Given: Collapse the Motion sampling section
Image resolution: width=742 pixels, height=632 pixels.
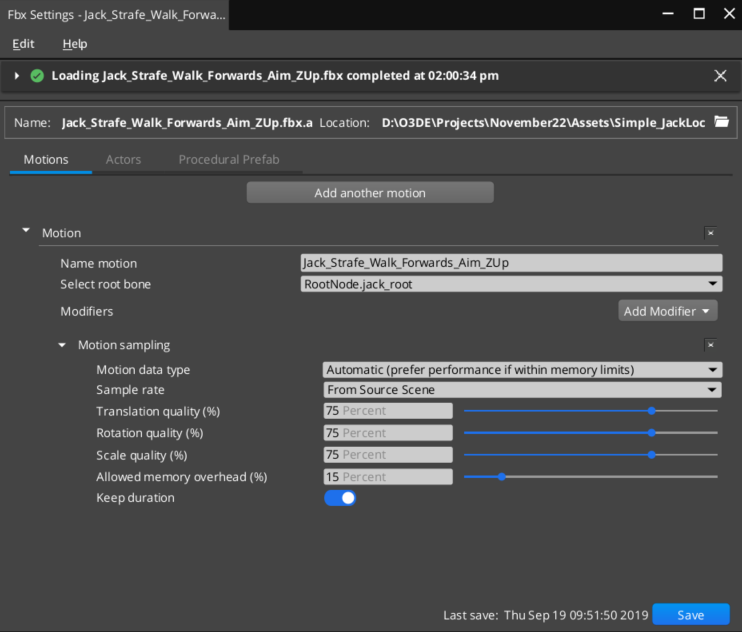Looking at the screenshot, I should tap(63, 345).
